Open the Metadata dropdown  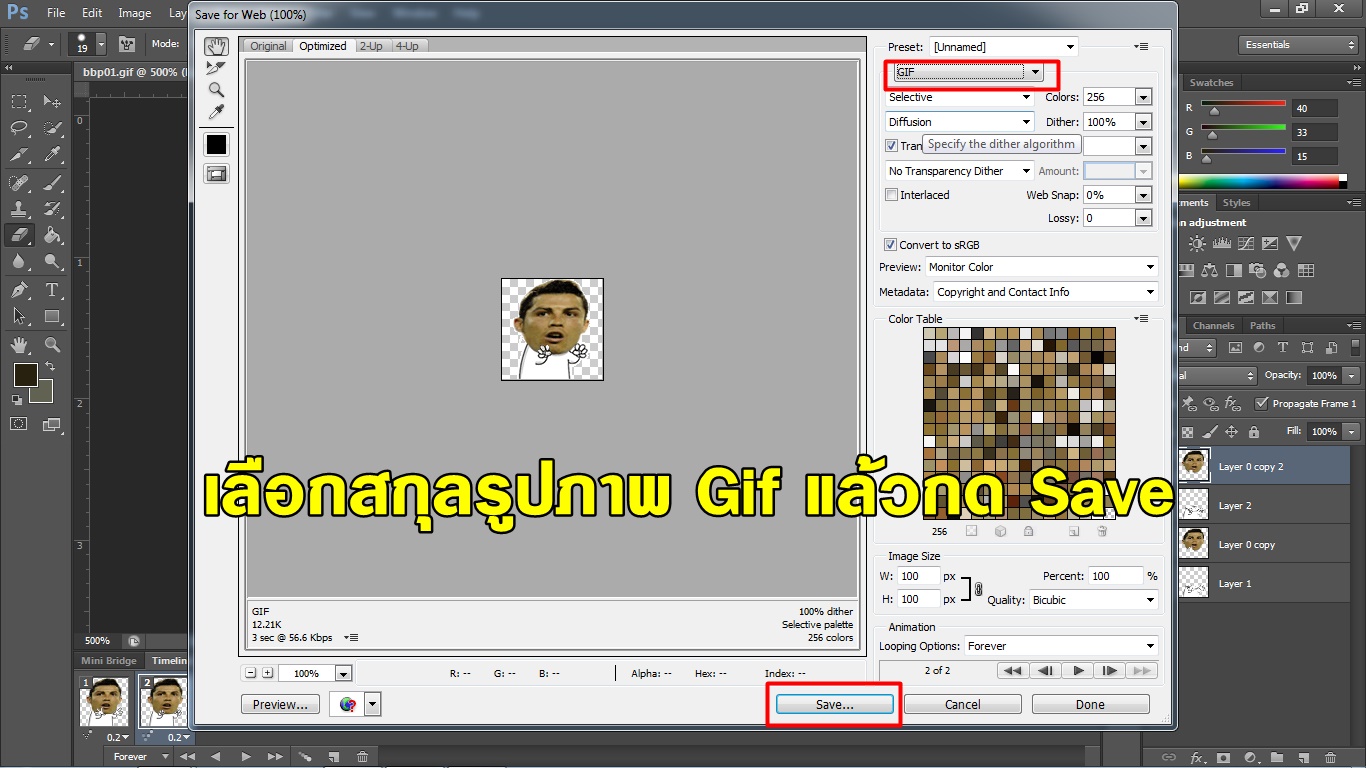click(x=1046, y=292)
